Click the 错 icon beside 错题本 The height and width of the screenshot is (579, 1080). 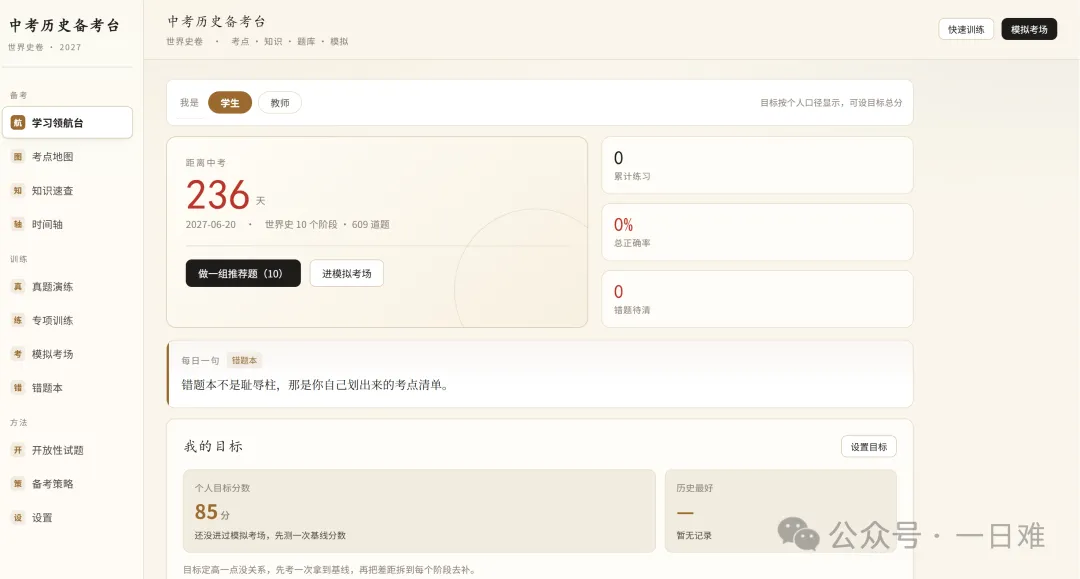click(x=18, y=388)
